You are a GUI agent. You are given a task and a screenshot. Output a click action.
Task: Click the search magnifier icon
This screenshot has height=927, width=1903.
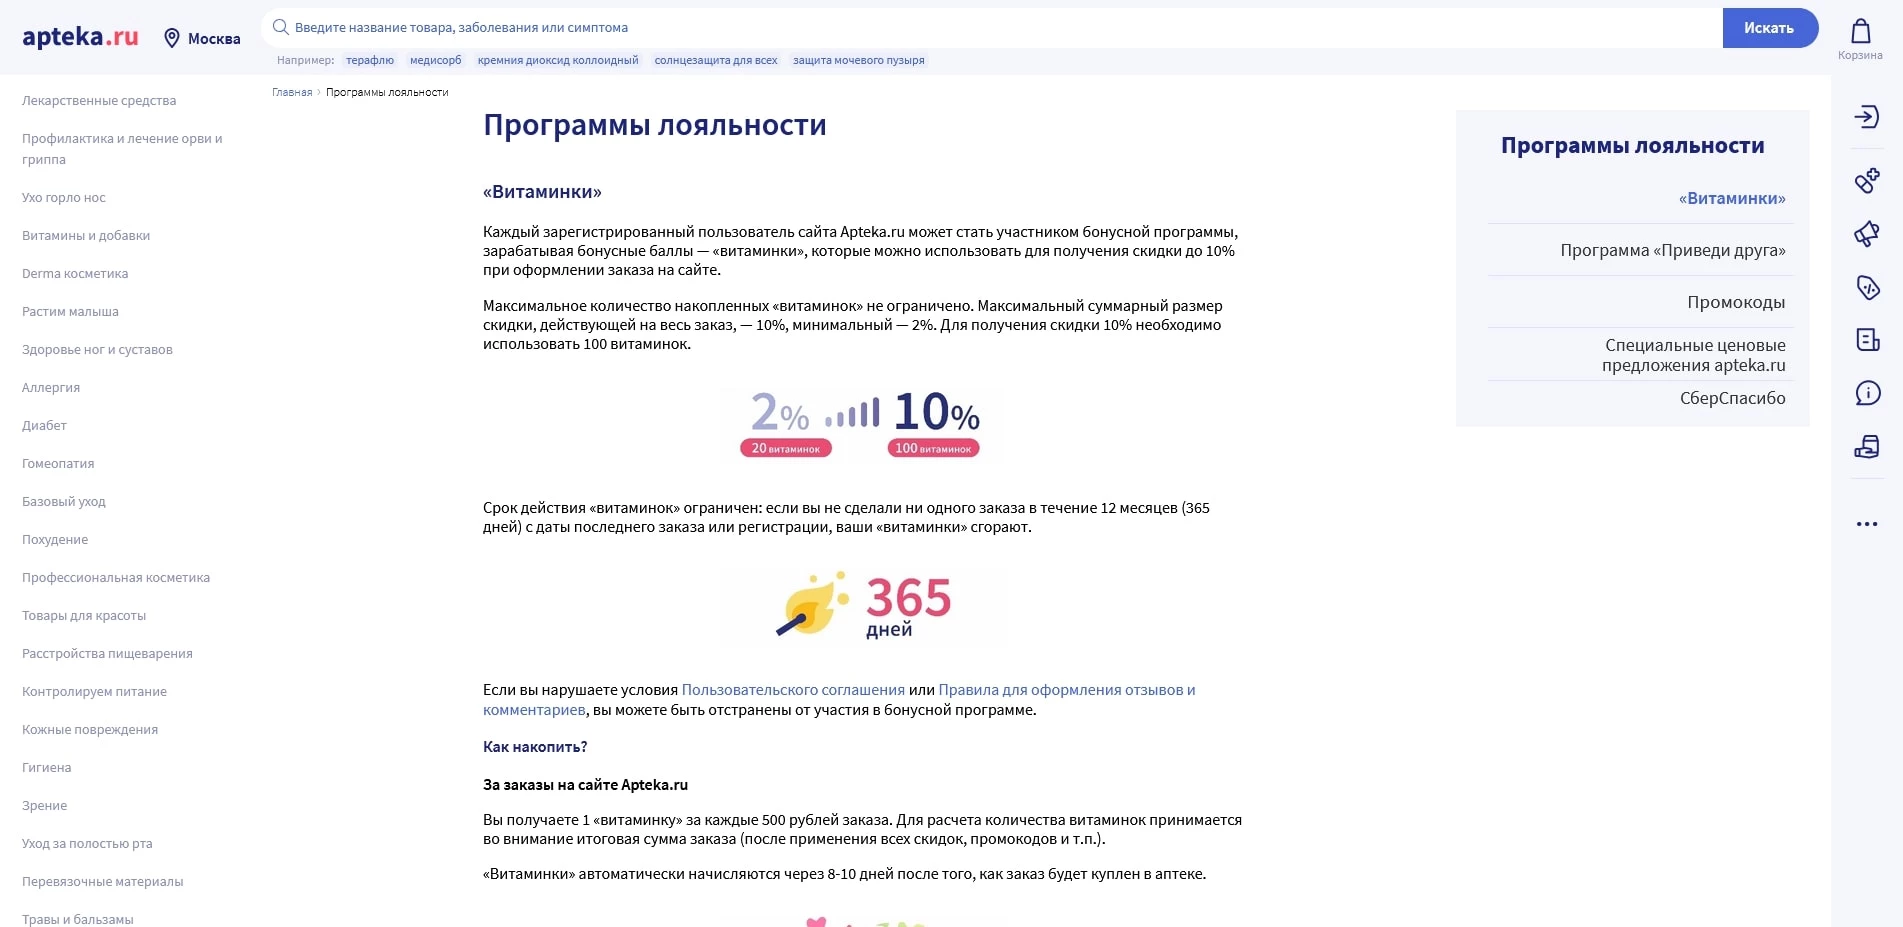tap(279, 27)
